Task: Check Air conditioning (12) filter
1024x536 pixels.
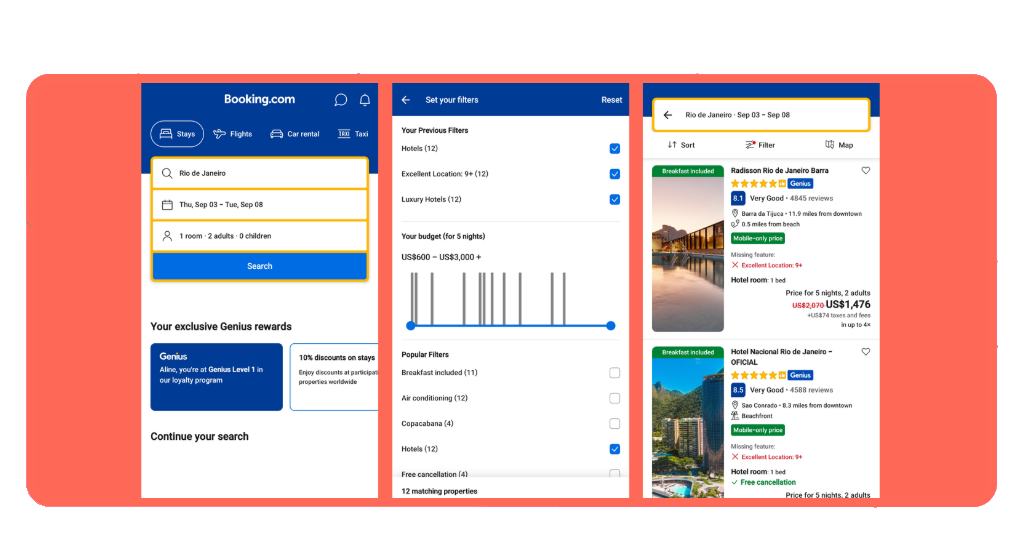Action: coord(615,398)
